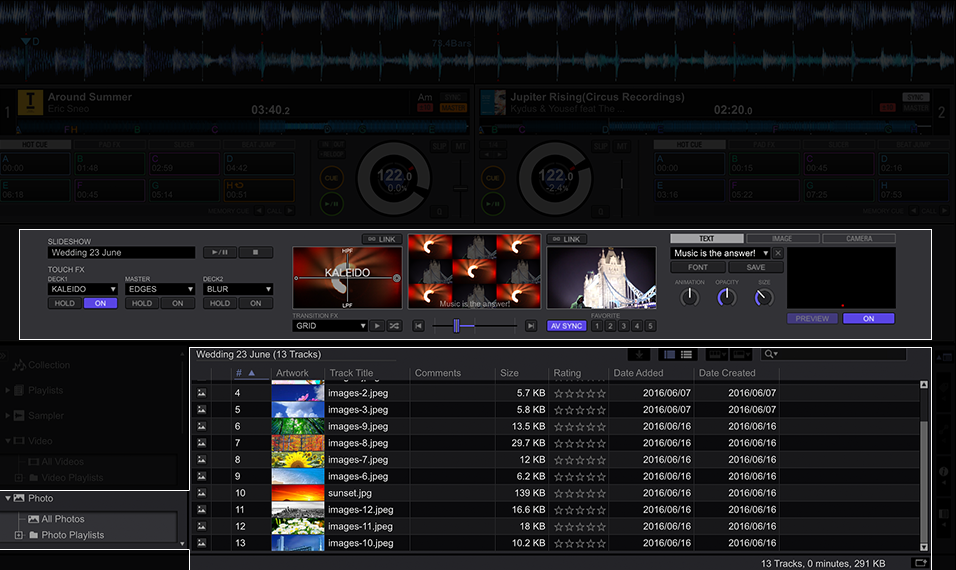Image resolution: width=956 pixels, height=570 pixels.
Task: Click the download arrow icon in browser toolbar
Action: (639, 354)
